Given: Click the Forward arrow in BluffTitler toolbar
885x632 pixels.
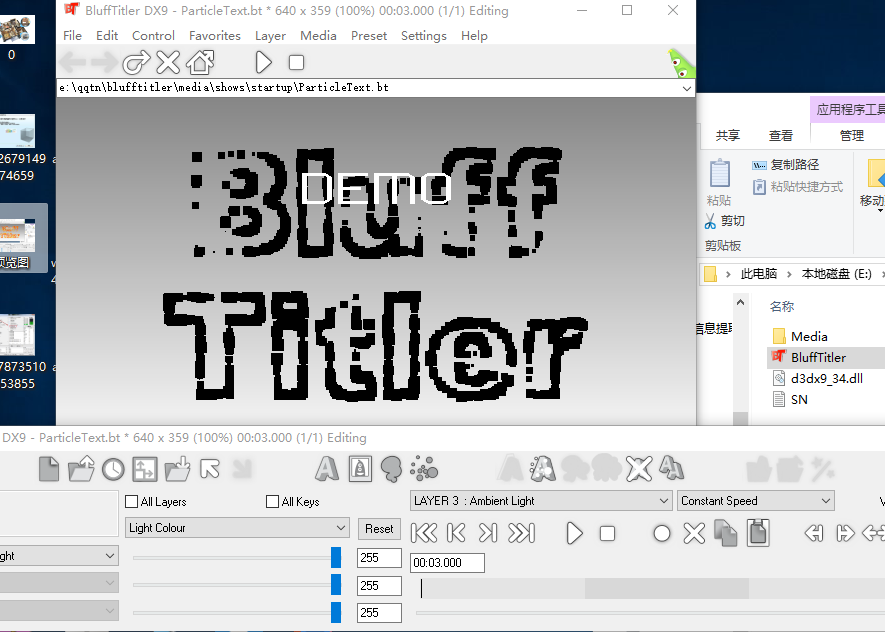Looking at the screenshot, I should coord(104,62).
